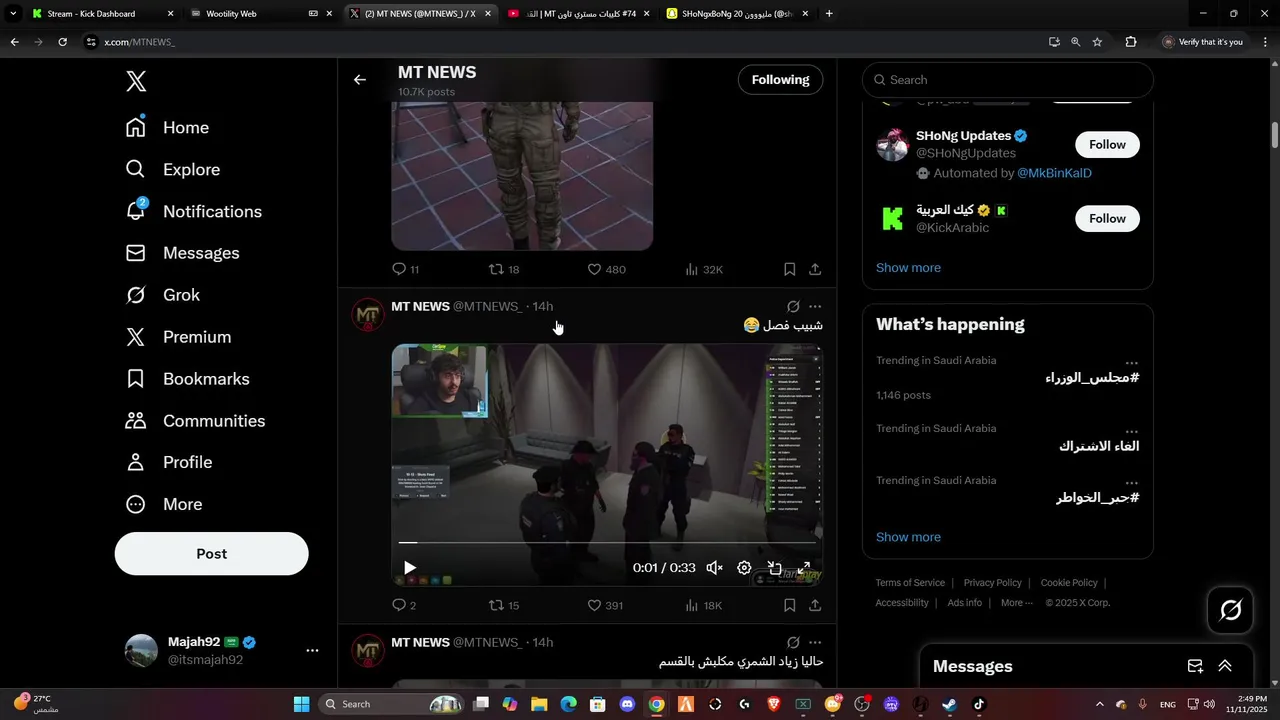Open options for الغاء الاشتراك trend
The height and width of the screenshot is (720, 1280).
pyautogui.click(x=1131, y=430)
